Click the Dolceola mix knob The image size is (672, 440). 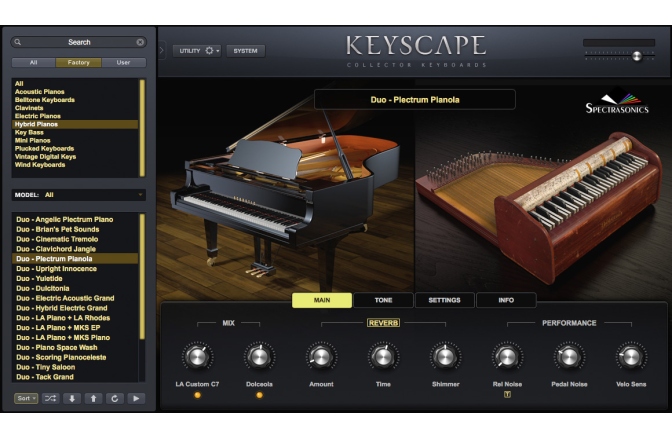click(259, 356)
